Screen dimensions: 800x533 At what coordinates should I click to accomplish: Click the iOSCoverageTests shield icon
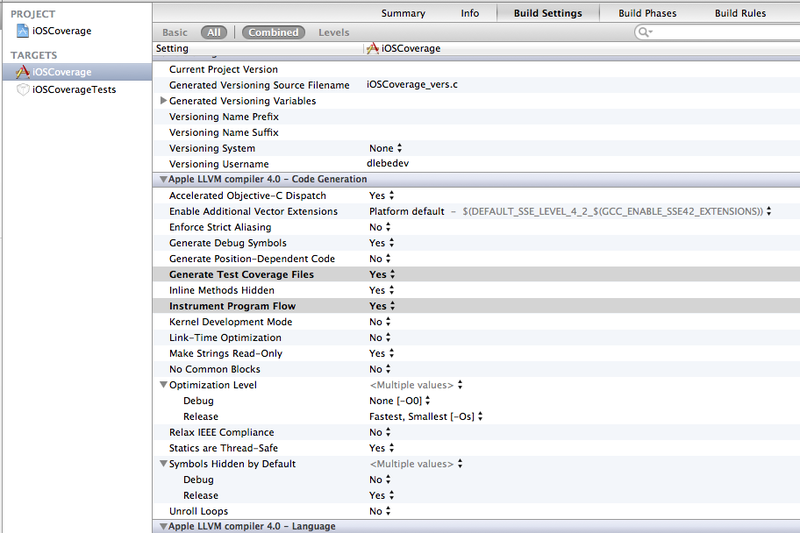[22, 89]
